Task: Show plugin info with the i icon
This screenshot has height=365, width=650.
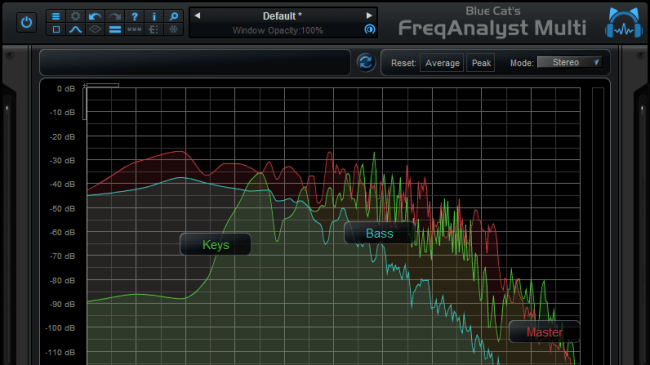Action: [x=154, y=16]
